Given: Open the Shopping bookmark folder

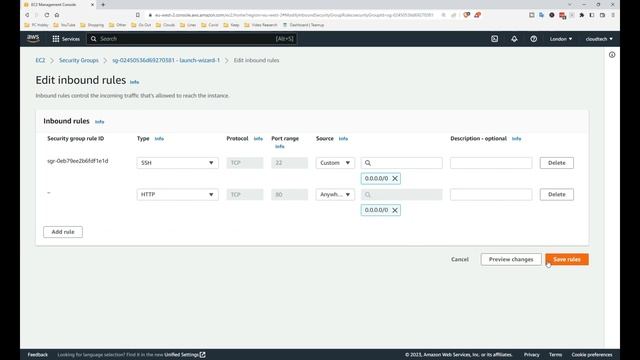Looking at the screenshot, I should pos(92,25).
